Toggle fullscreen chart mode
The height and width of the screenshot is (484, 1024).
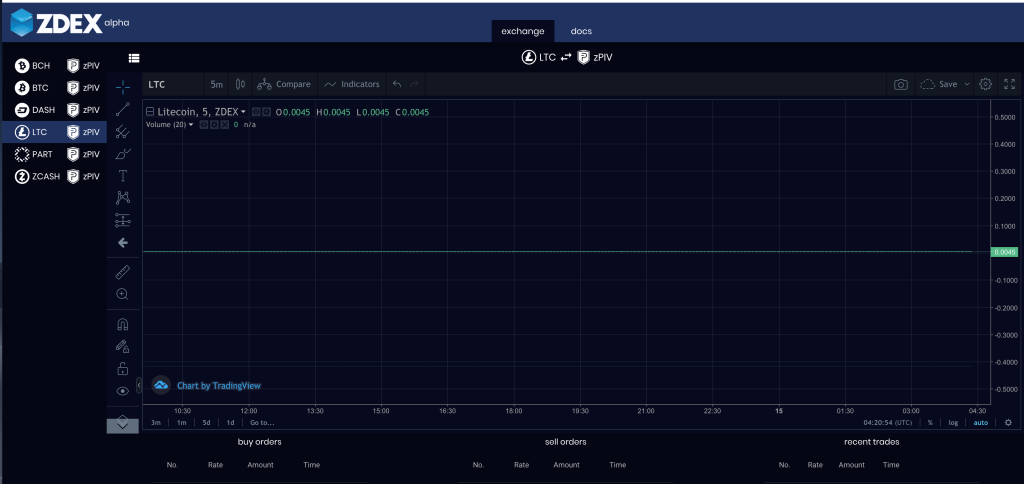click(x=1009, y=84)
